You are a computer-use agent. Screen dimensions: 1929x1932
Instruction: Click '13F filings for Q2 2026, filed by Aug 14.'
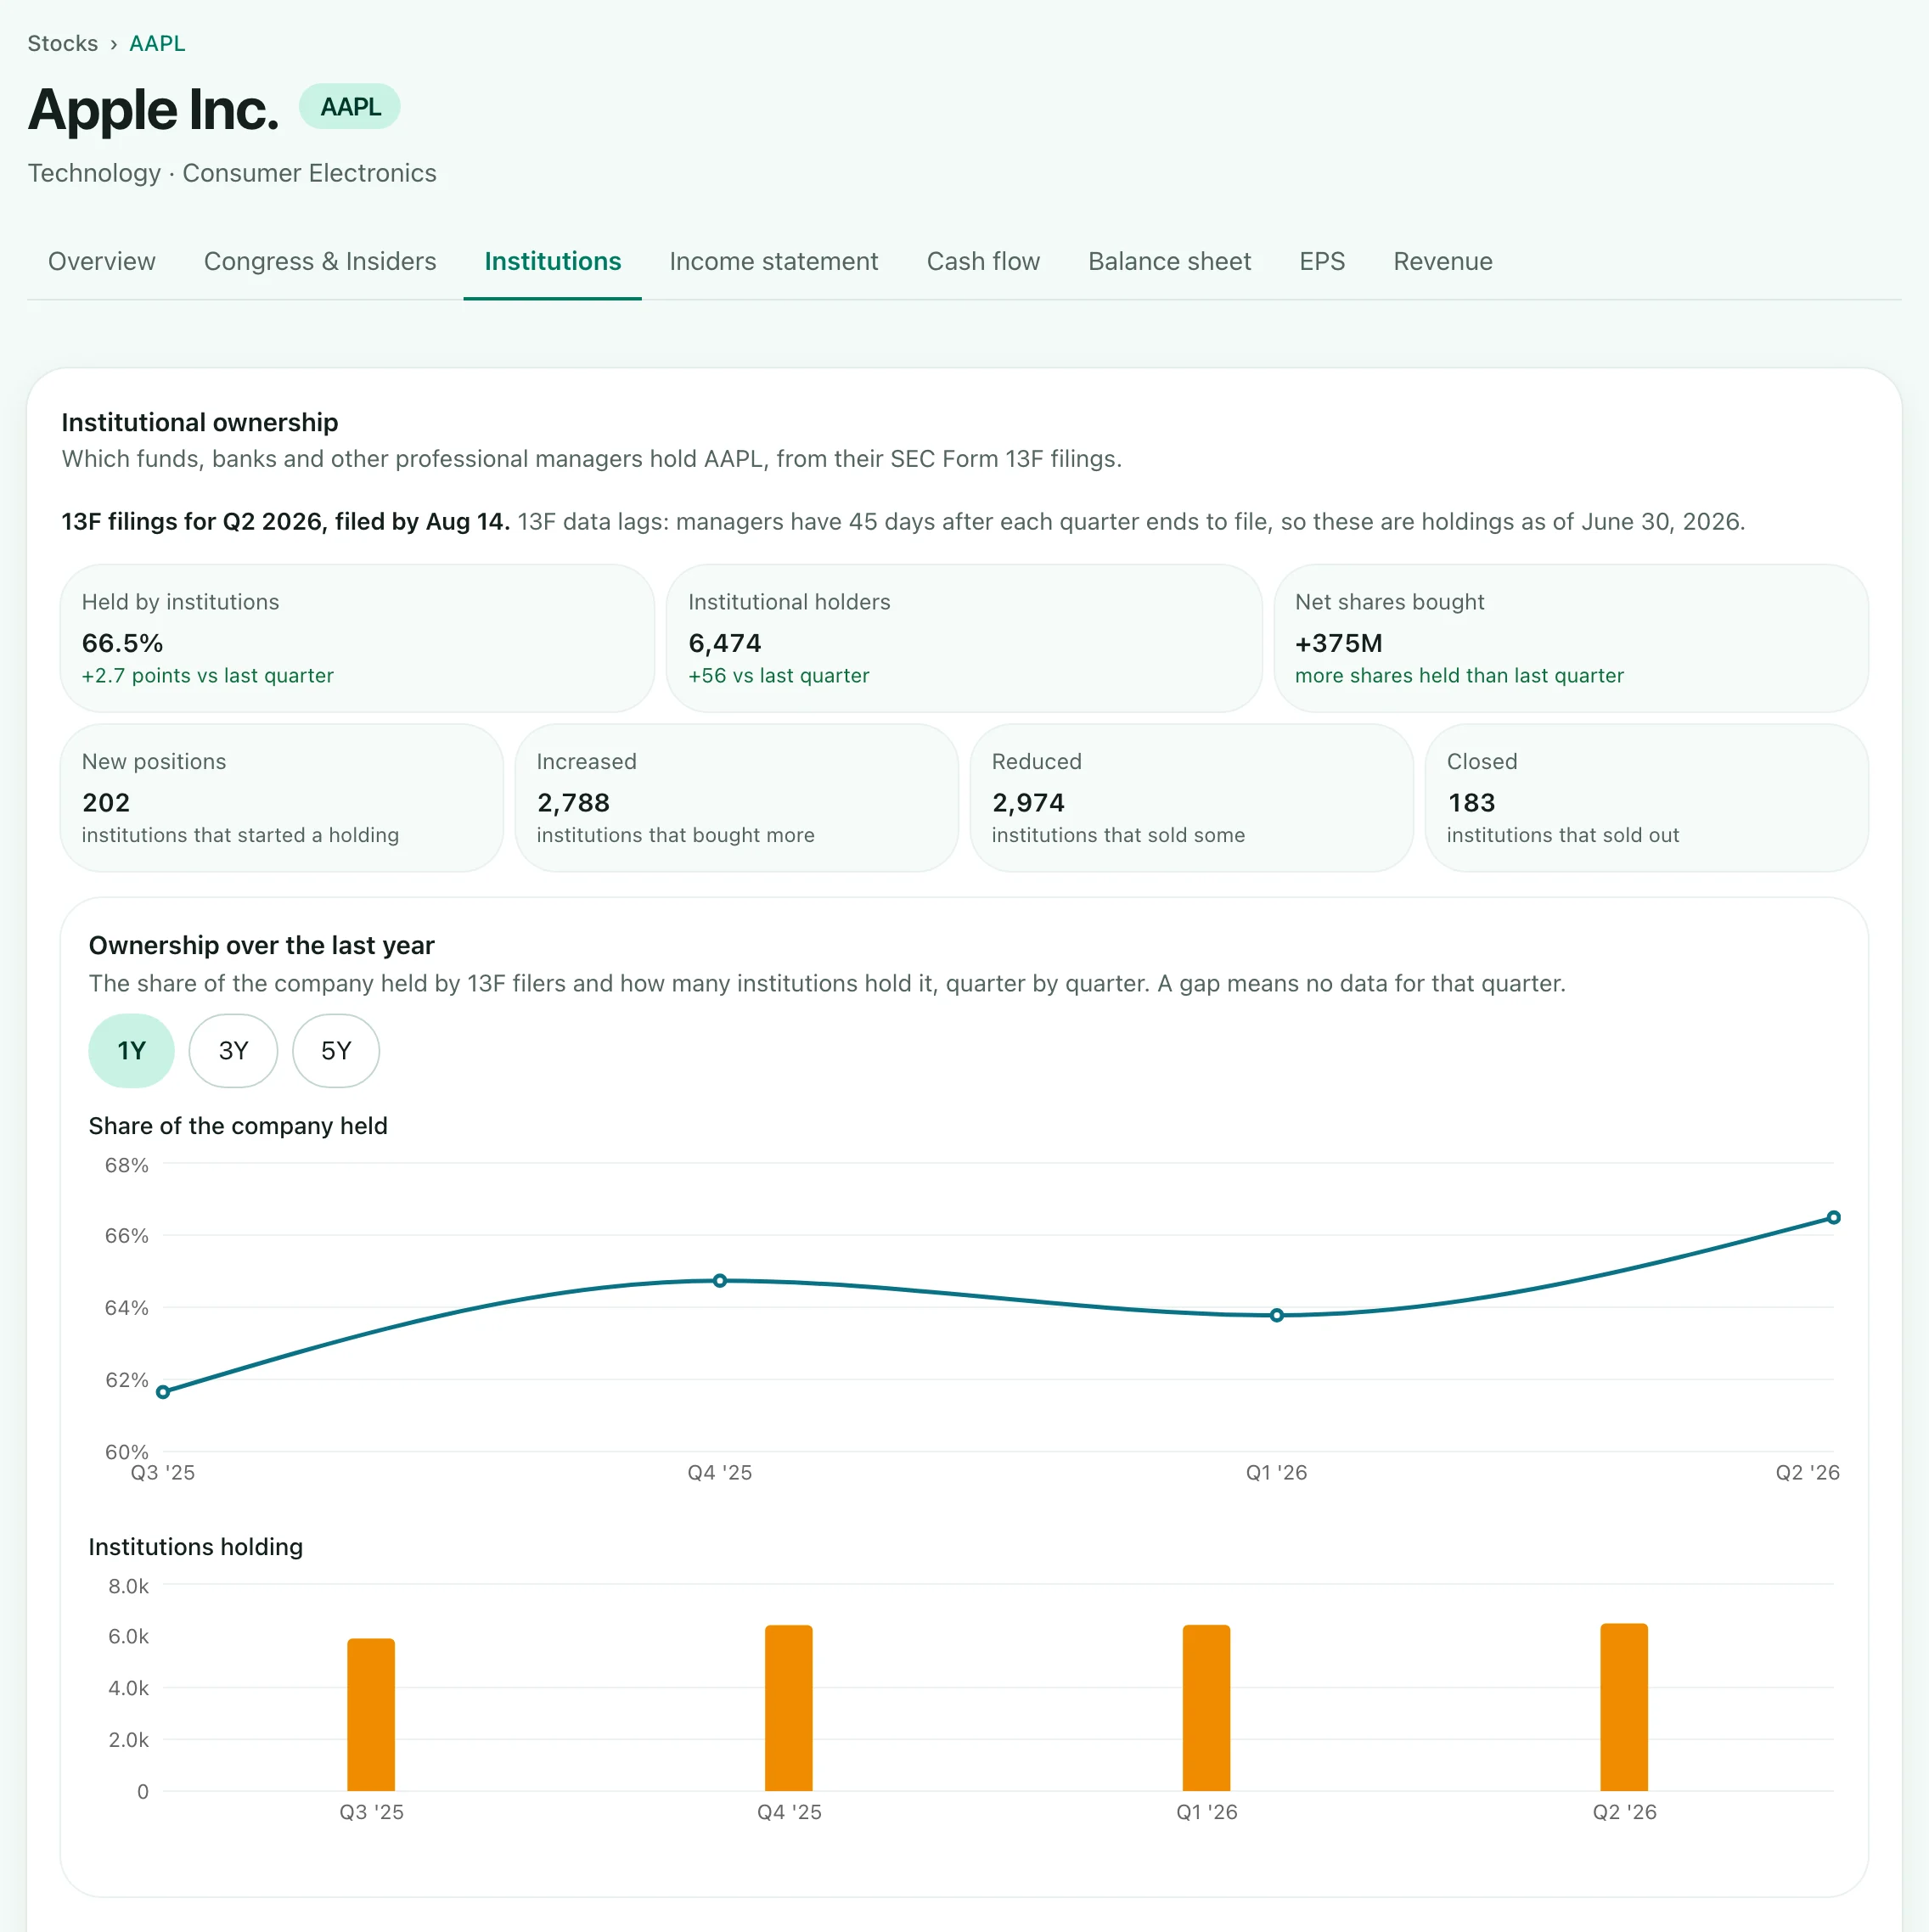coord(286,522)
